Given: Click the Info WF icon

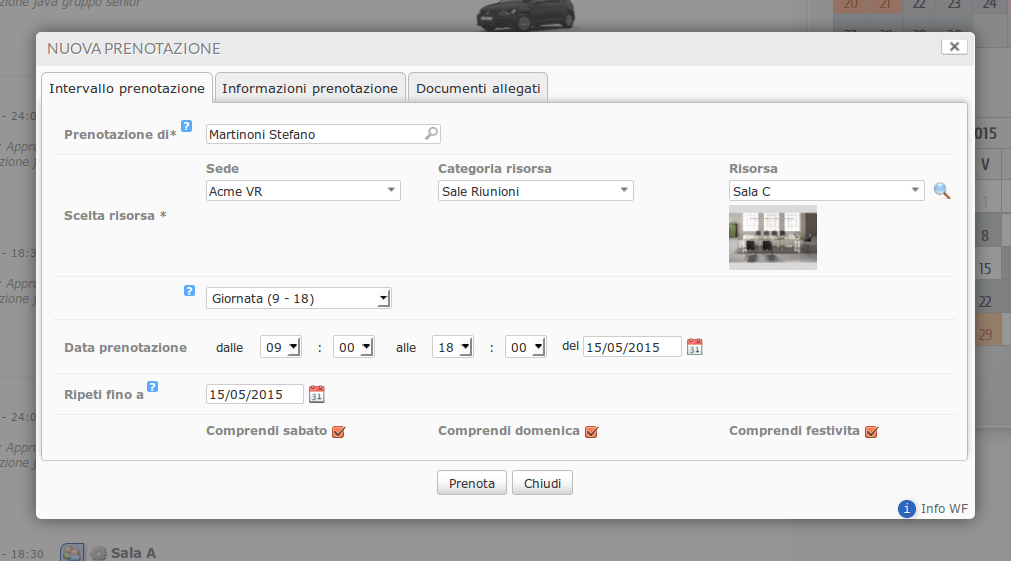Looking at the screenshot, I should coord(907,509).
